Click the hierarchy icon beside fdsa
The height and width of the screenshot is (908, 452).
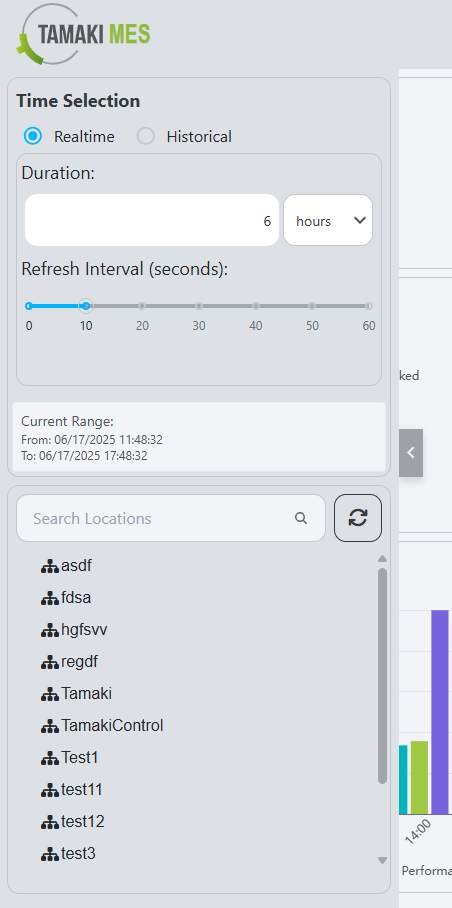click(50, 599)
